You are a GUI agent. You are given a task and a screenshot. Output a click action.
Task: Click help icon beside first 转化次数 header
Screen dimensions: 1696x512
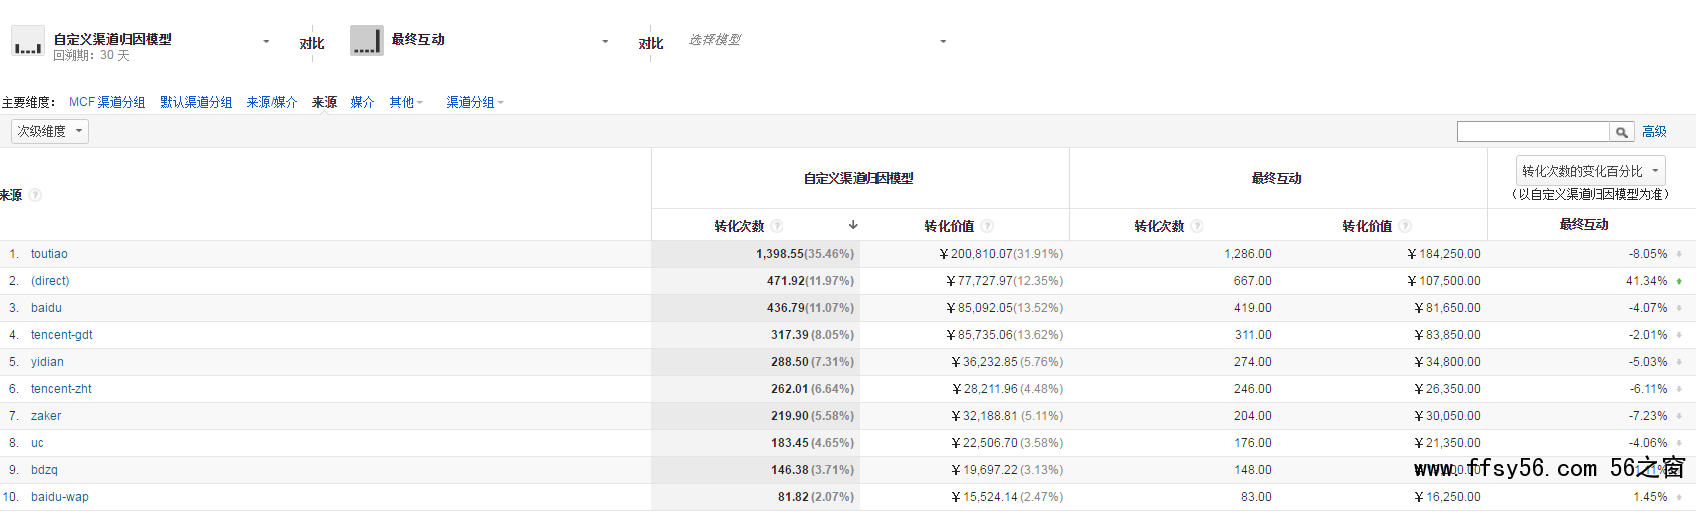click(x=777, y=226)
